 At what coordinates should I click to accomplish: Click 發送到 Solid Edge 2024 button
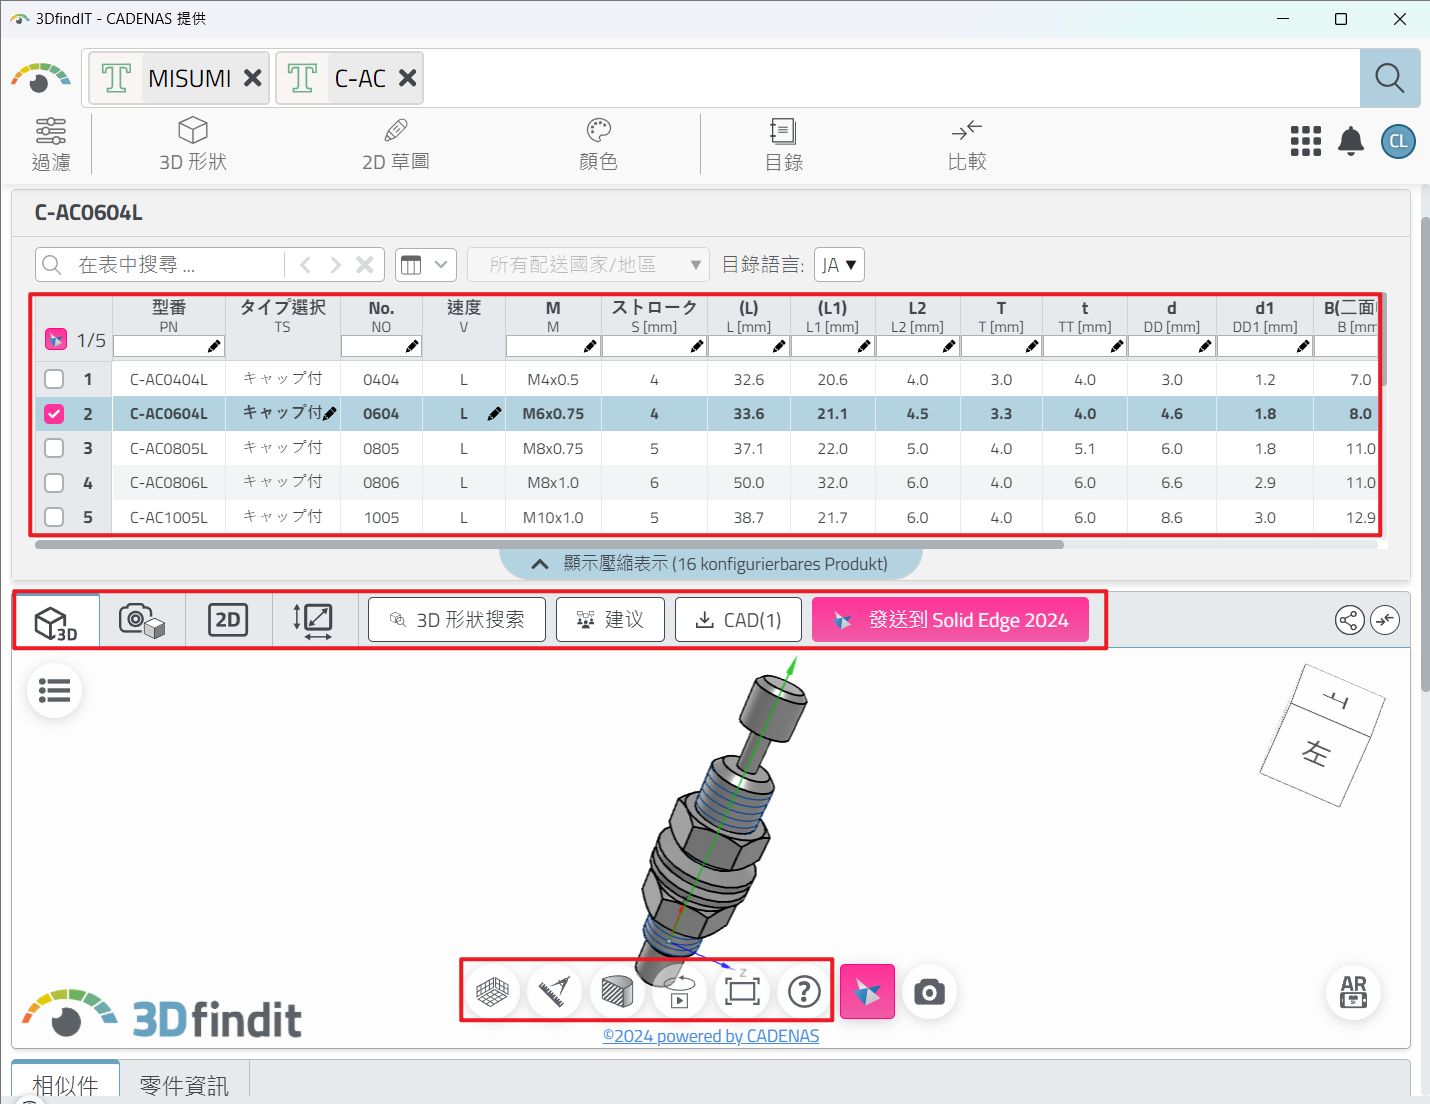click(x=951, y=620)
